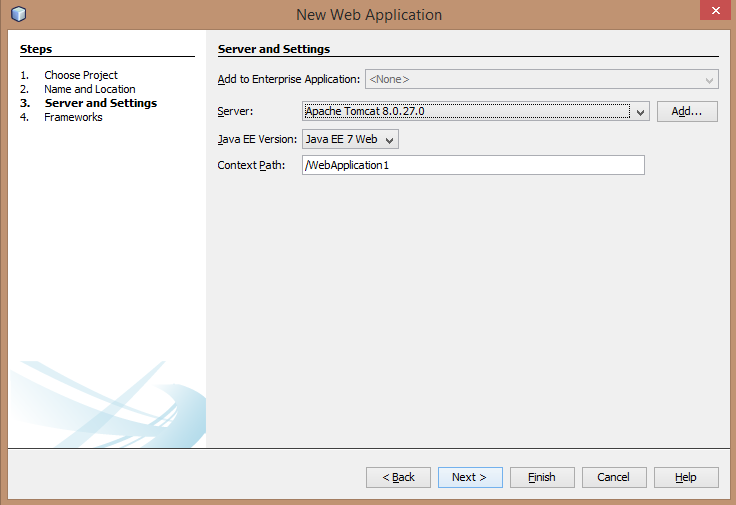Click the bold Server and Settings step
This screenshot has width=736, height=505.
[x=101, y=103]
